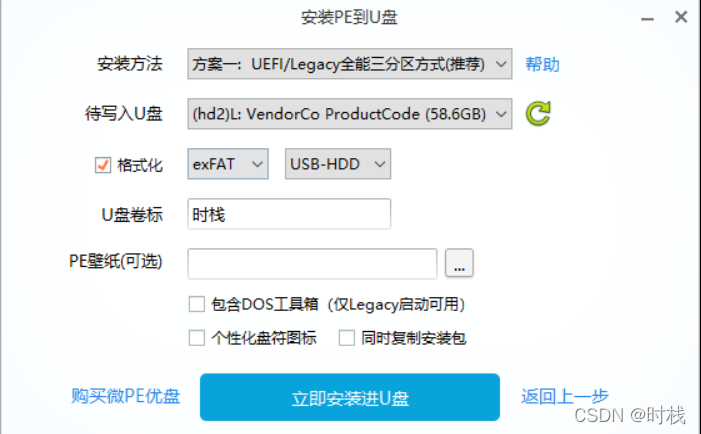Click the 安装方法 dropdown arrow chevron
This screenshot has height=434, width=701.
tap(501, 64)
